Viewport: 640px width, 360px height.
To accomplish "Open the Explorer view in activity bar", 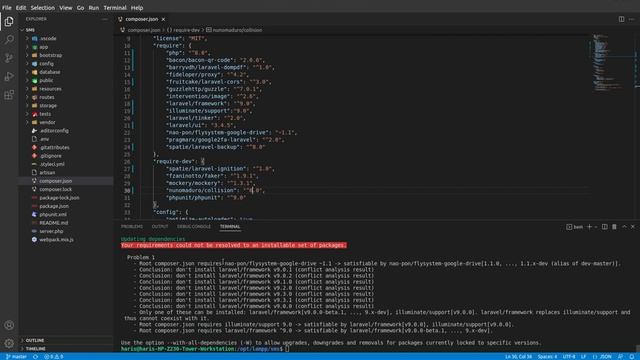I will tap(9, 21).
